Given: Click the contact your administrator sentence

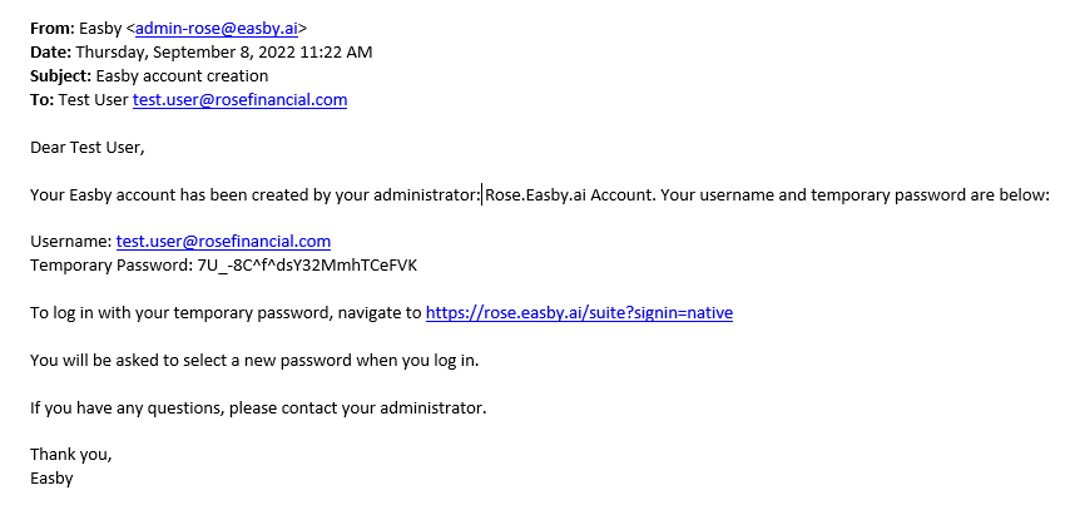Looking at the screenshot, I should [258, 408].
